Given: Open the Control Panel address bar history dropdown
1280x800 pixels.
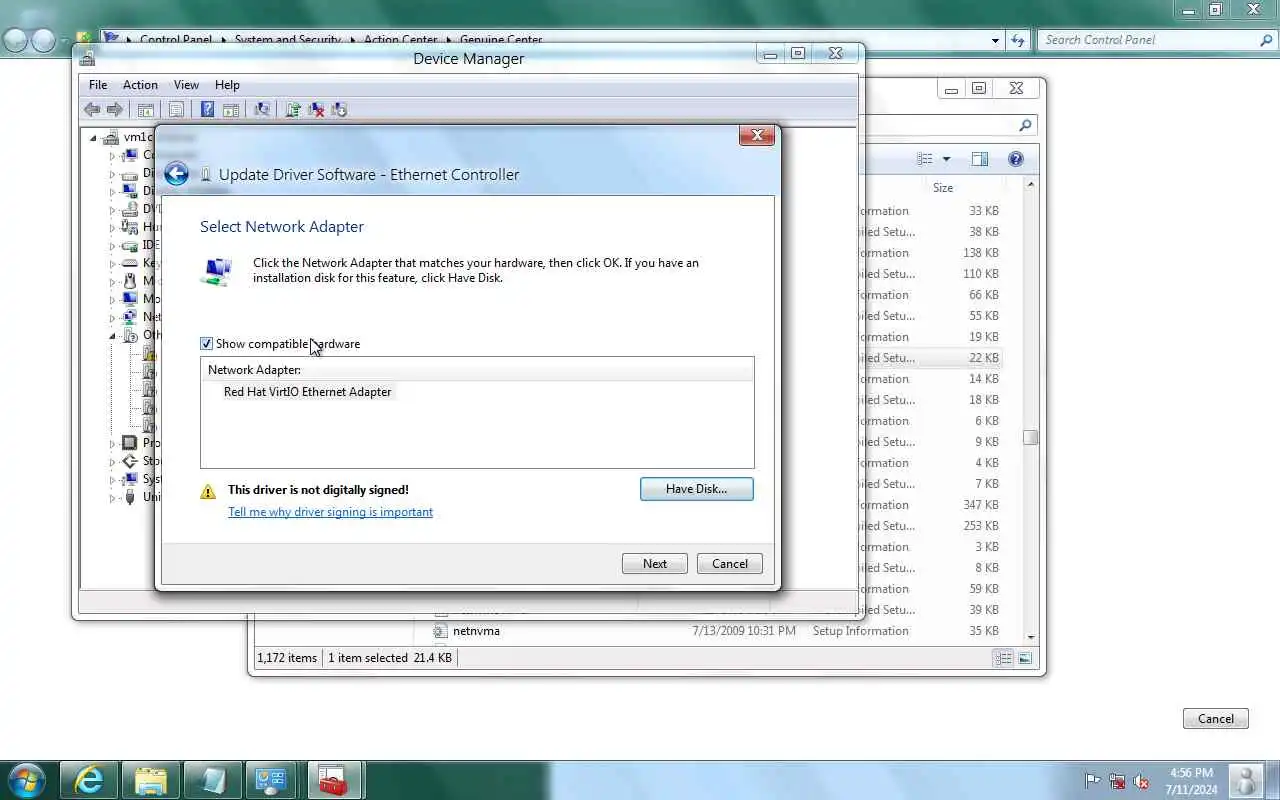Looking at the screenshot, I should (995, 41).
